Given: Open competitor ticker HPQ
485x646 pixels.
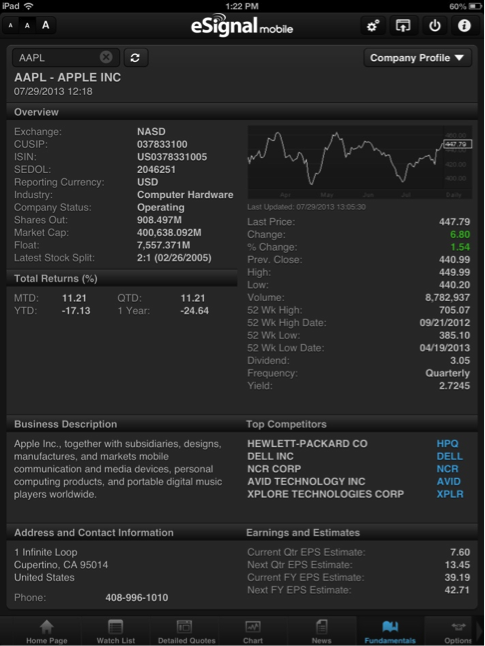Looking at the screenshot, I should 447,444.
